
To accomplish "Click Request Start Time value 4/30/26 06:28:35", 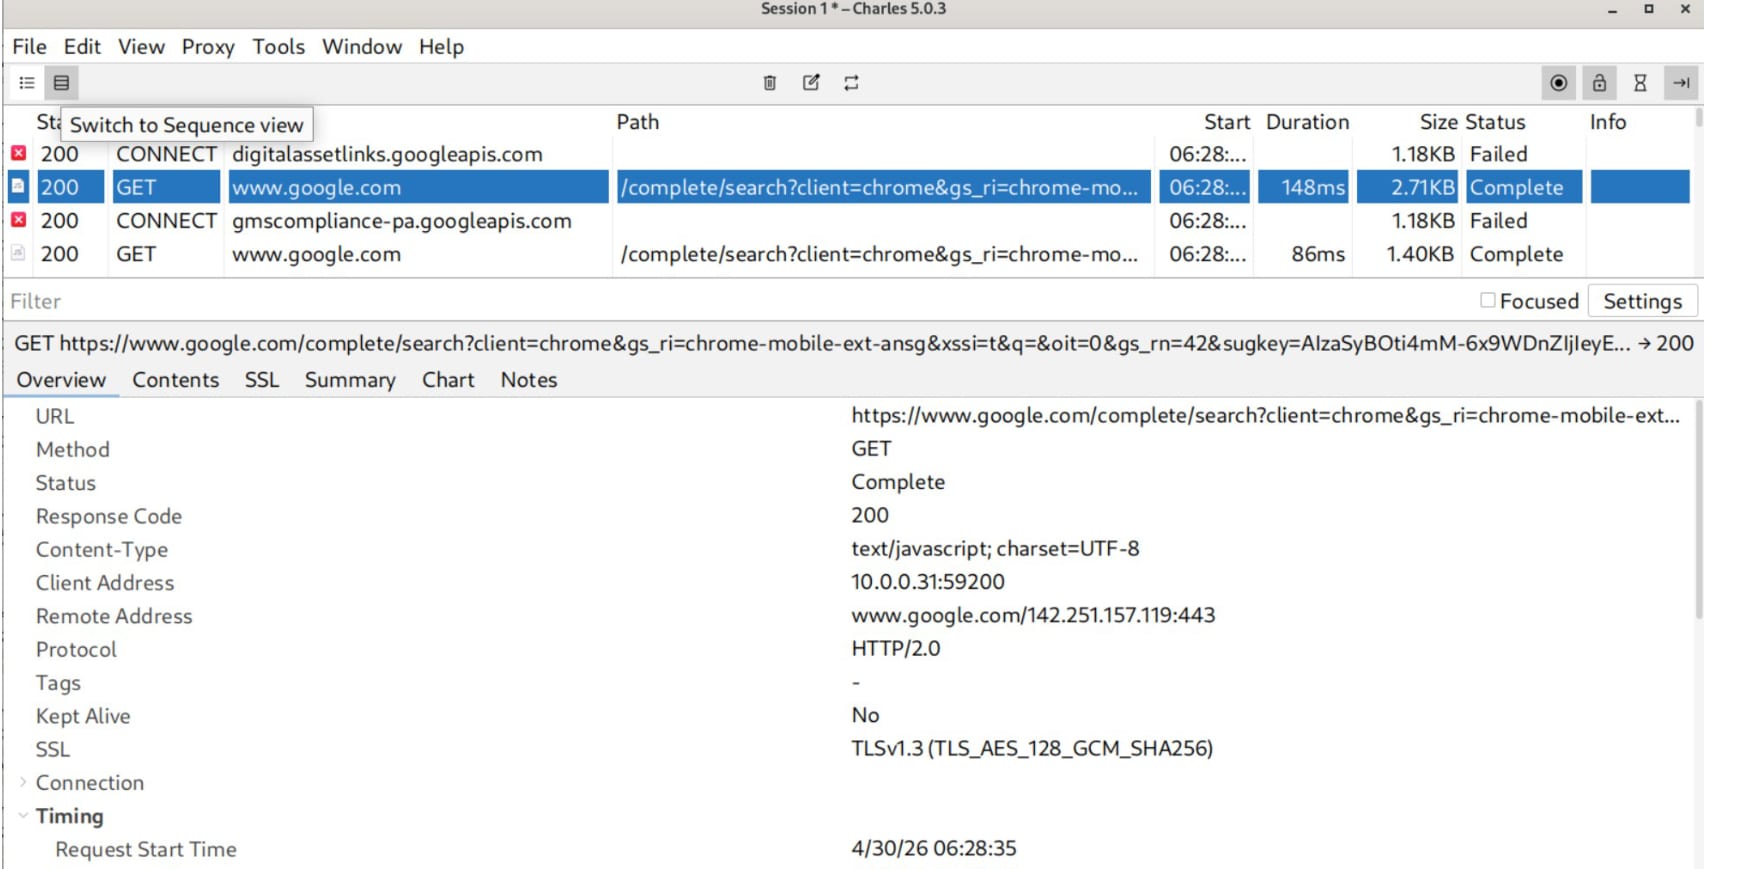I will tap(934, 849).
